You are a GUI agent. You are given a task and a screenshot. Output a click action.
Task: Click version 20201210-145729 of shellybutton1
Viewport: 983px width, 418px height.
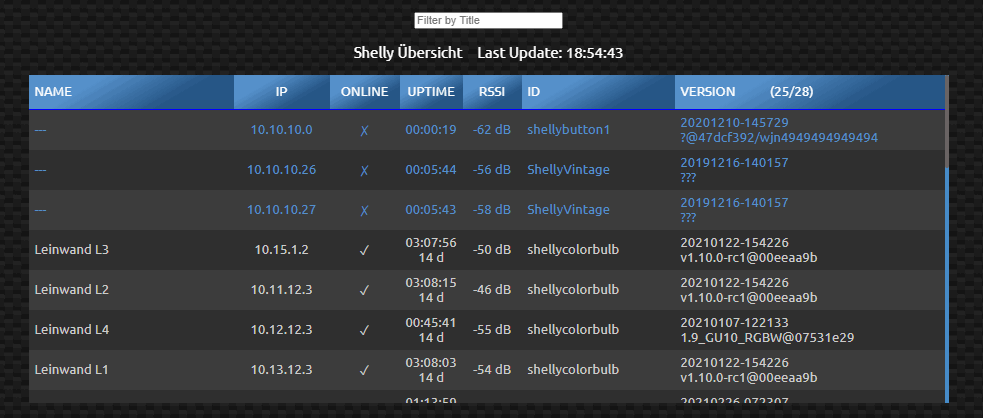[734, 122]
